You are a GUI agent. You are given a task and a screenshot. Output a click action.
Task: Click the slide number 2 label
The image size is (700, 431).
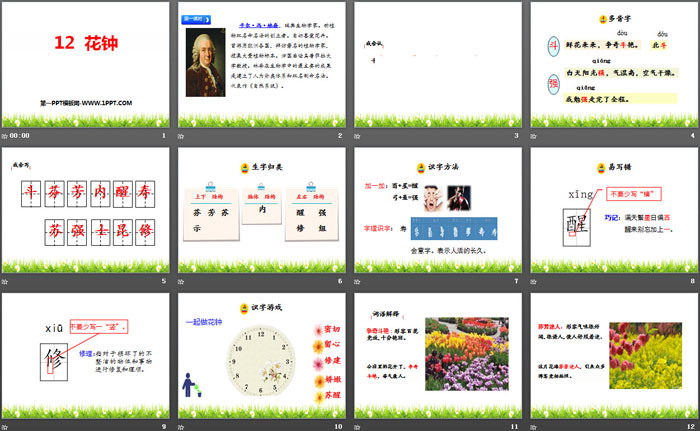340,135
